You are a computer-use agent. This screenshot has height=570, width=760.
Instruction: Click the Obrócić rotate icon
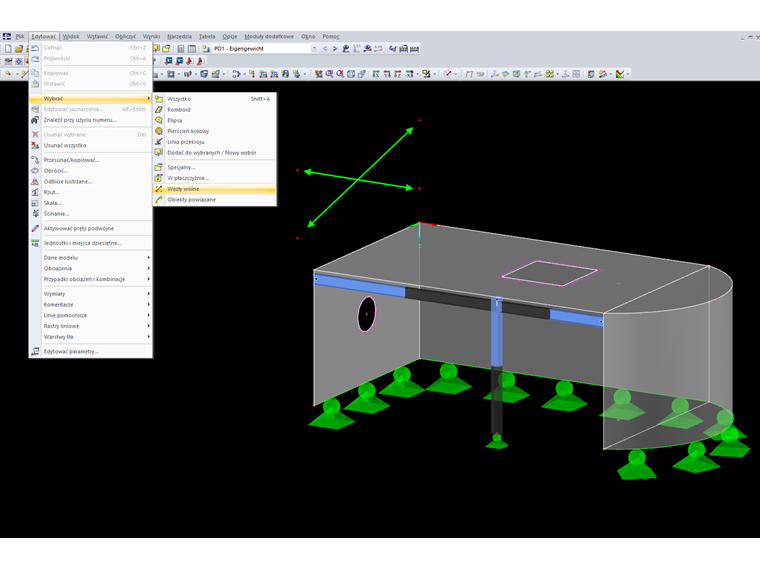tap(35, 171)
